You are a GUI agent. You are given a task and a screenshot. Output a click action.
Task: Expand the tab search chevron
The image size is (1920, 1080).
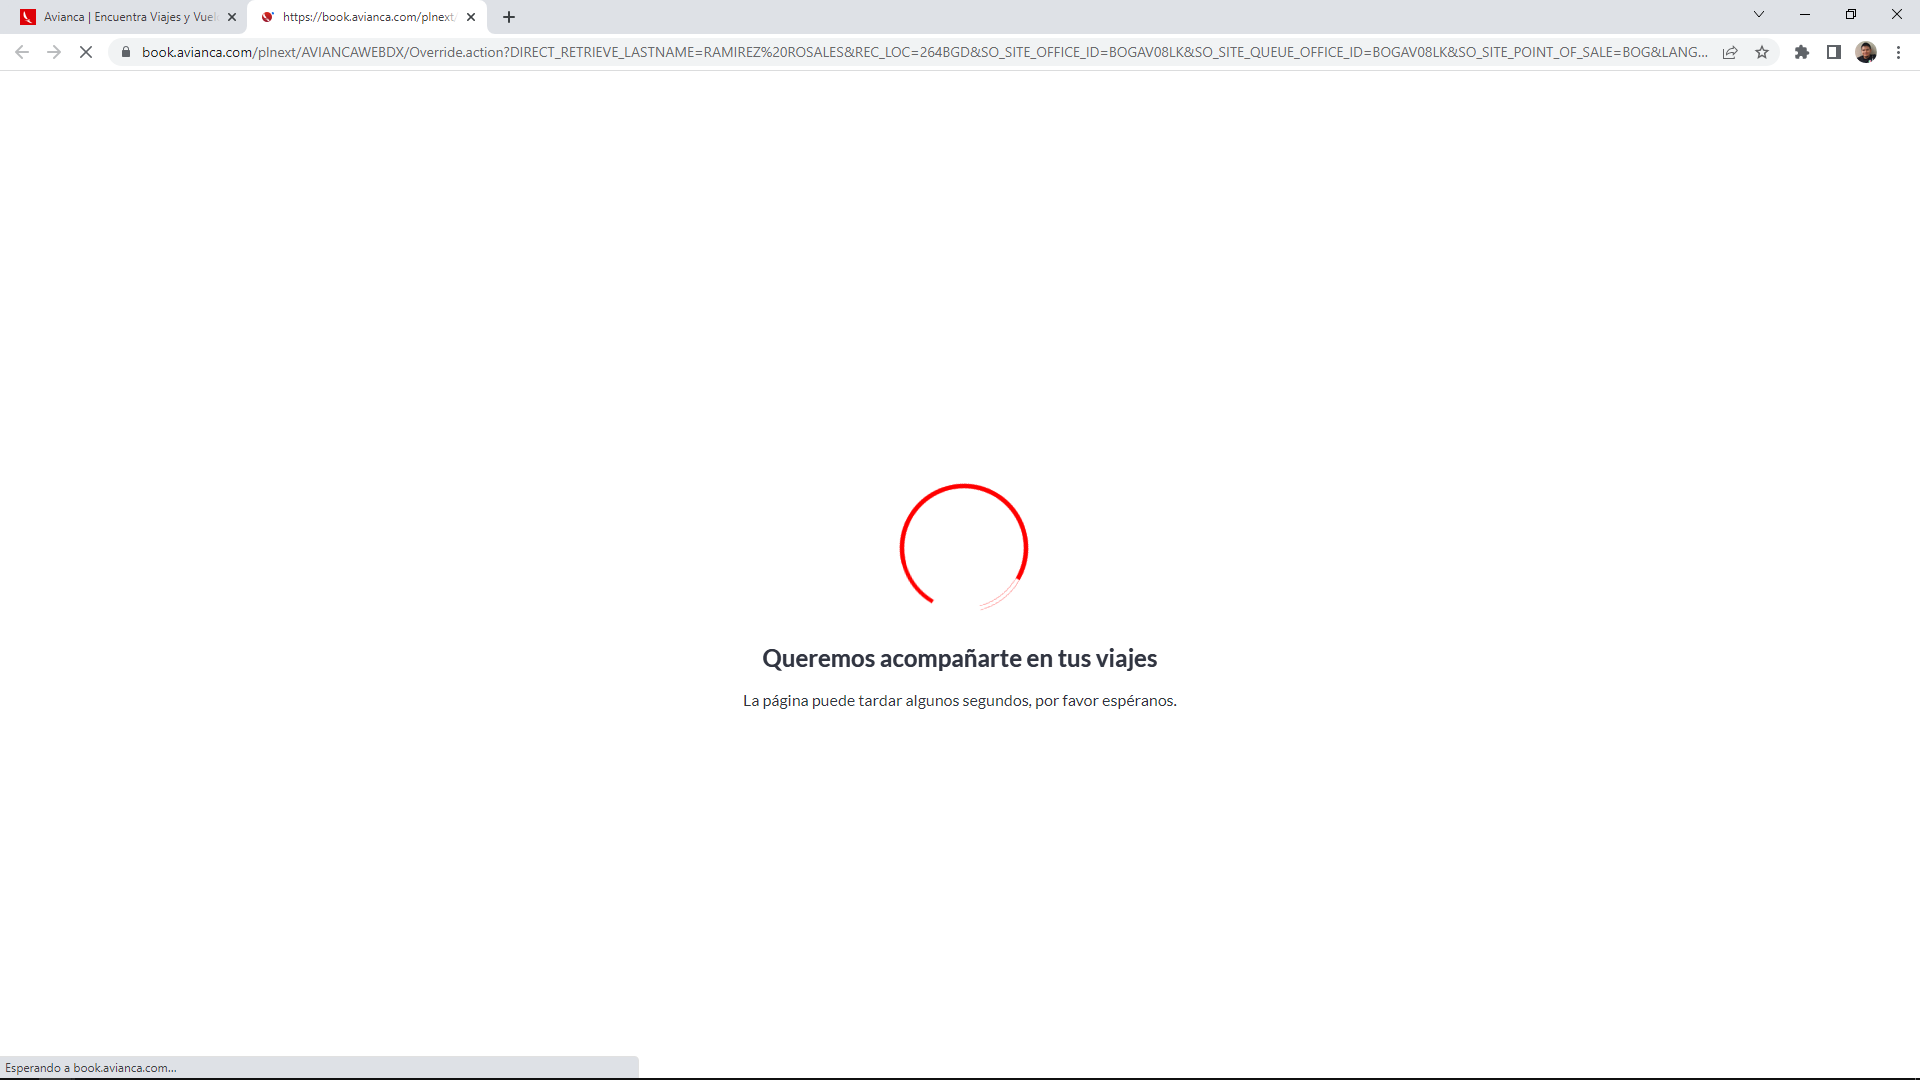point(1759,15)
